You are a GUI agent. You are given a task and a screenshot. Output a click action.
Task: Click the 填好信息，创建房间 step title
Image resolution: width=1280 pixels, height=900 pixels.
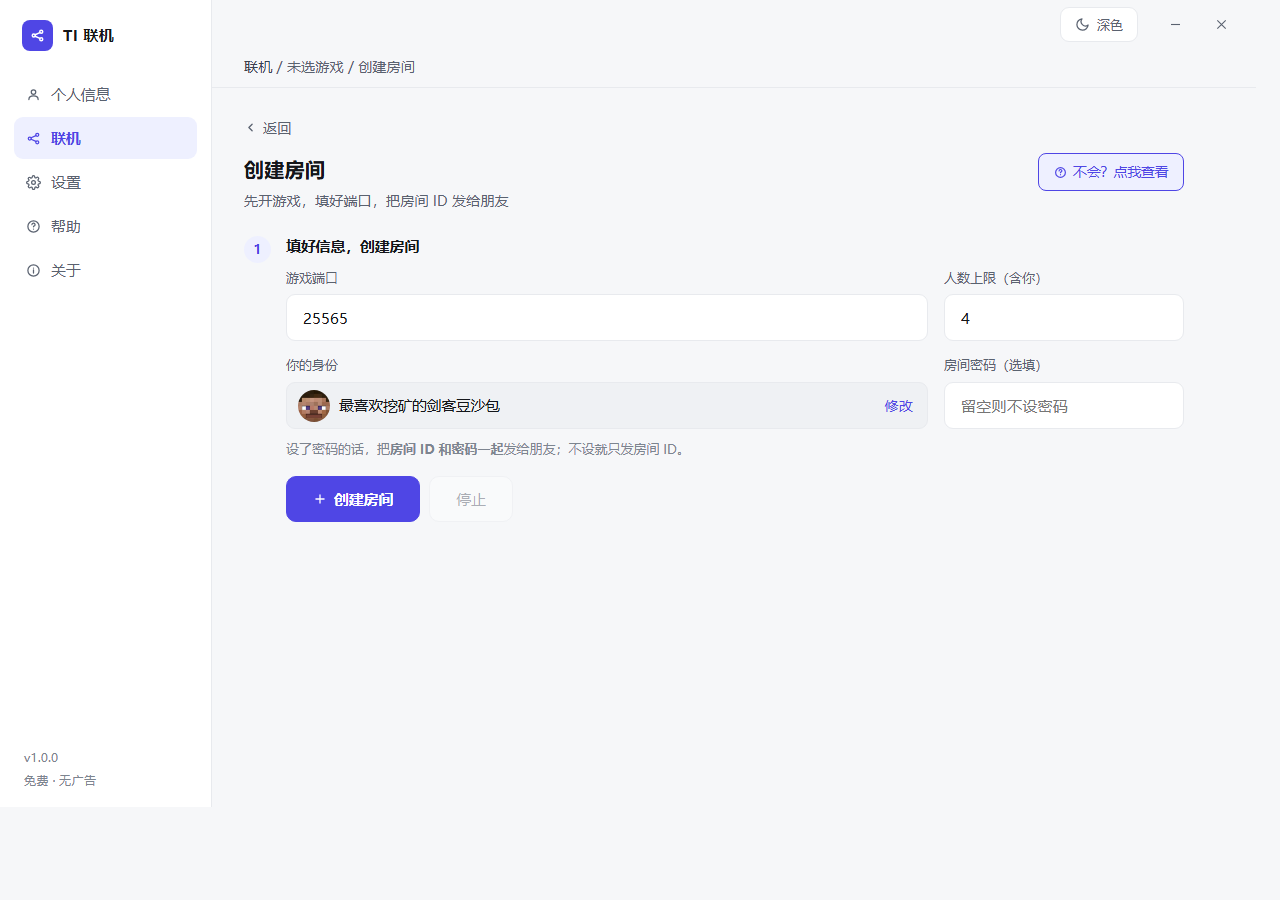[353, 246]
